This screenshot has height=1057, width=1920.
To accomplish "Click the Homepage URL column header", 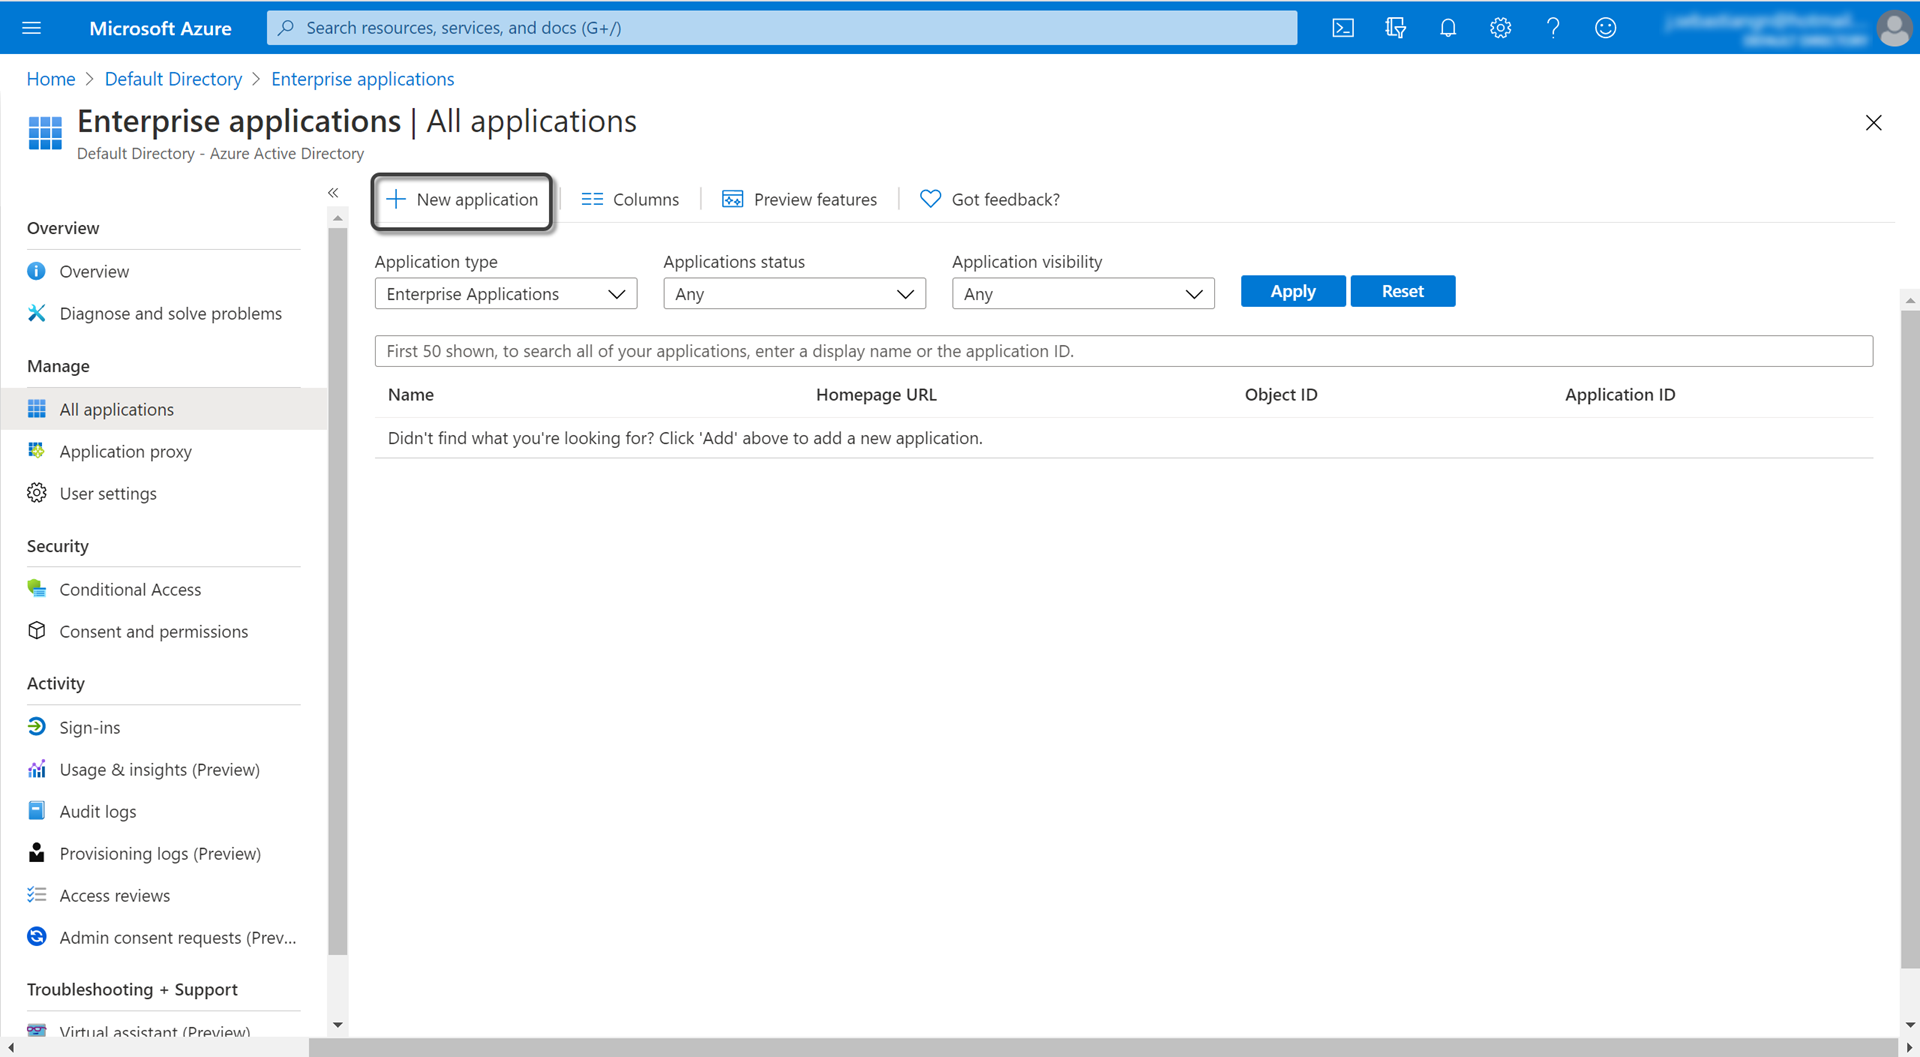I will (x=876, y=394).
